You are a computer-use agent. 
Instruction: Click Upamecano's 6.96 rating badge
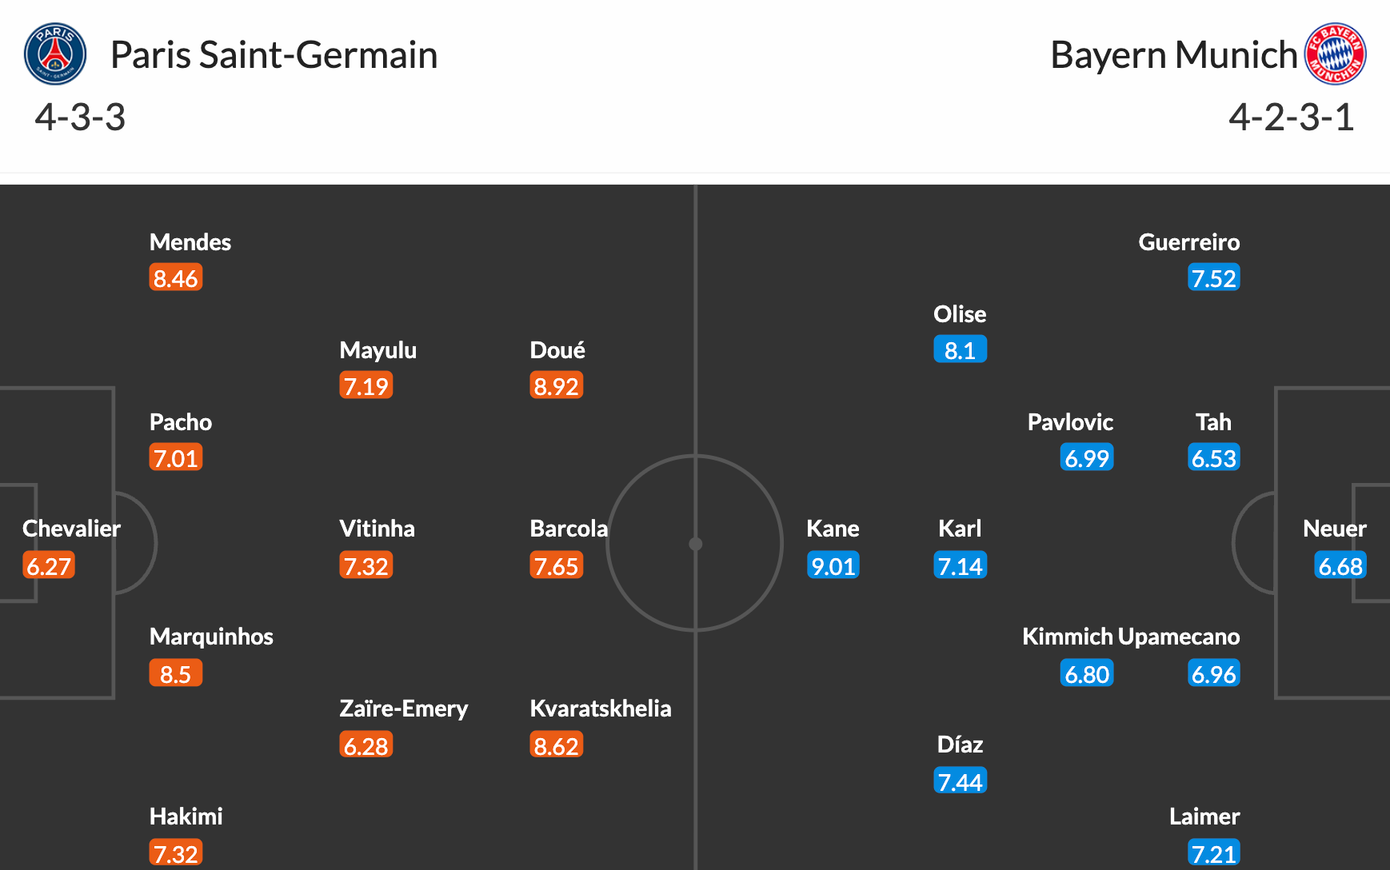pos(1214,674)
